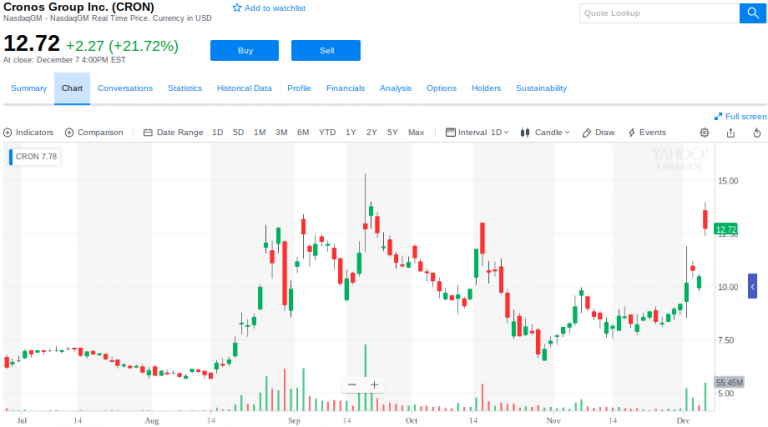Screen dimensions: 768x427
Task: Click the Date Range label
Action: [180, 133]
